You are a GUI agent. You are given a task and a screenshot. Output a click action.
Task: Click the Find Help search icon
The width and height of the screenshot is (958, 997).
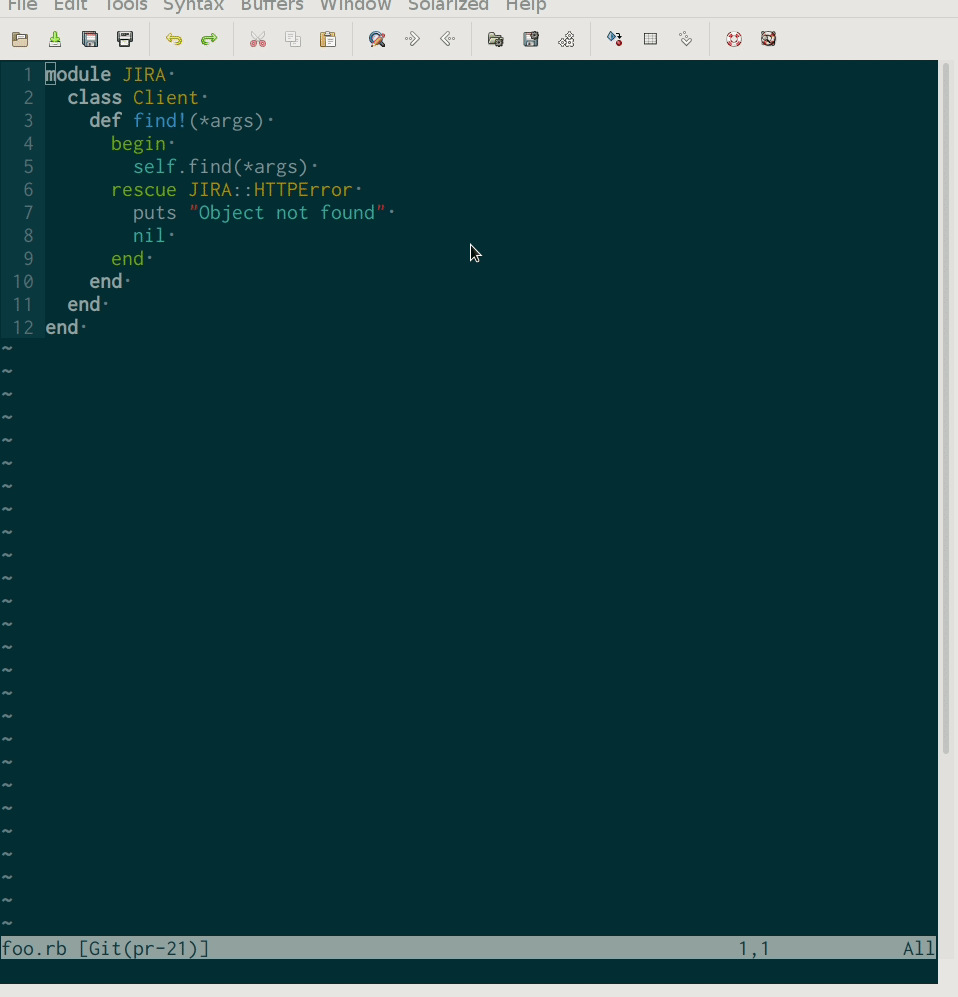[x=769, y=39]
